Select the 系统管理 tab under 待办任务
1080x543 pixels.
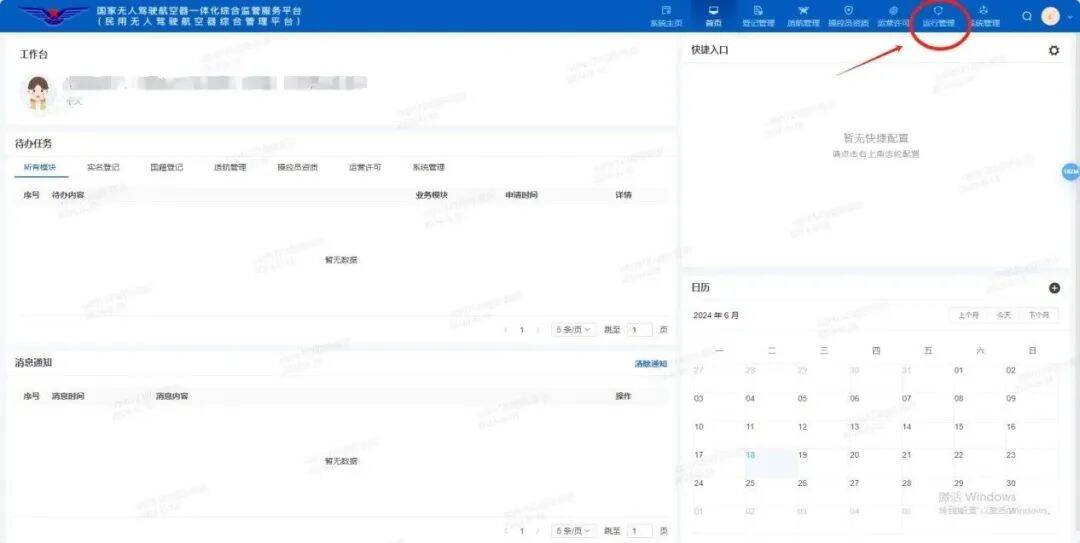[x=428, y=167]
